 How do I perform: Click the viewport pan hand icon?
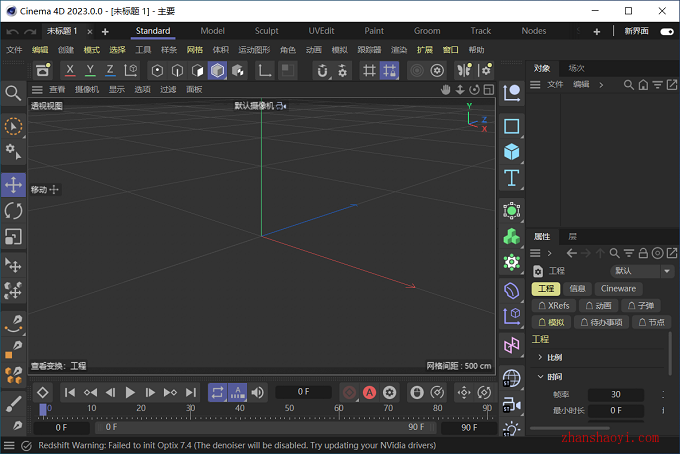coord(445,90)
